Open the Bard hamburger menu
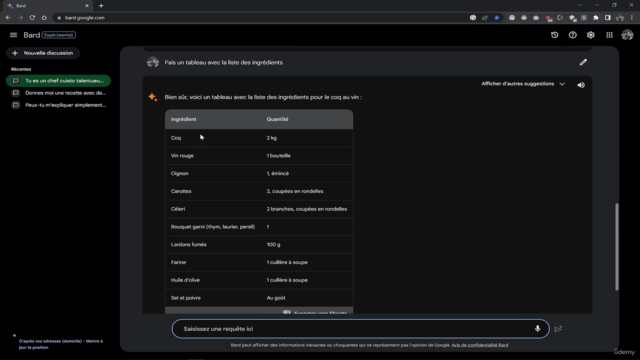640x360 pixels. (13, 35)
